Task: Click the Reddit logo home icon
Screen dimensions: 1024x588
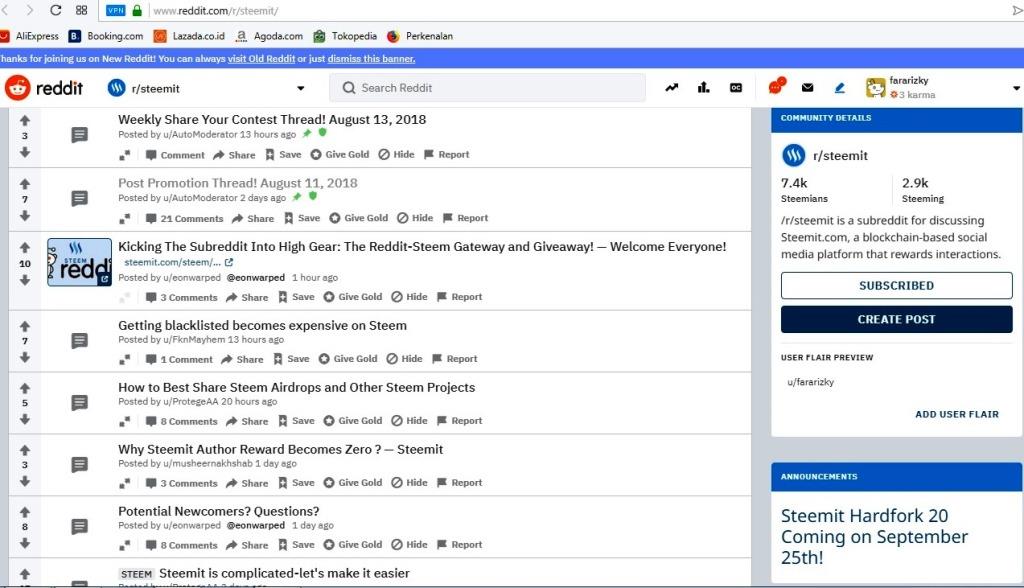Action: tap(18, 88)
